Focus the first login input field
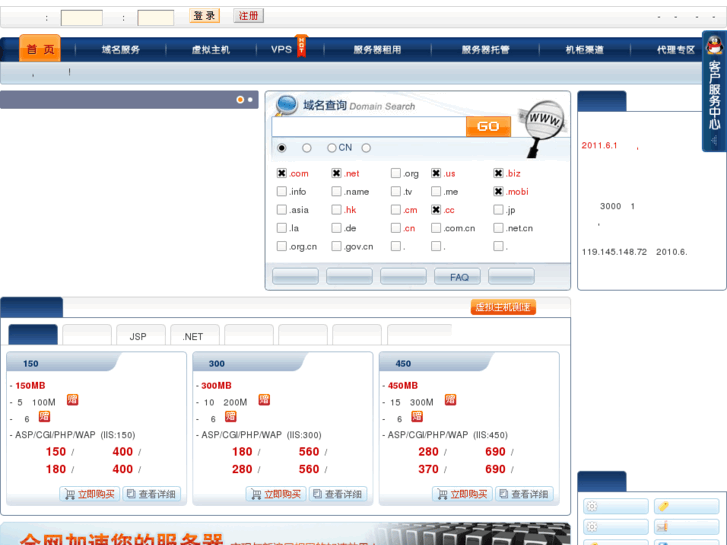 pos(82,18)
